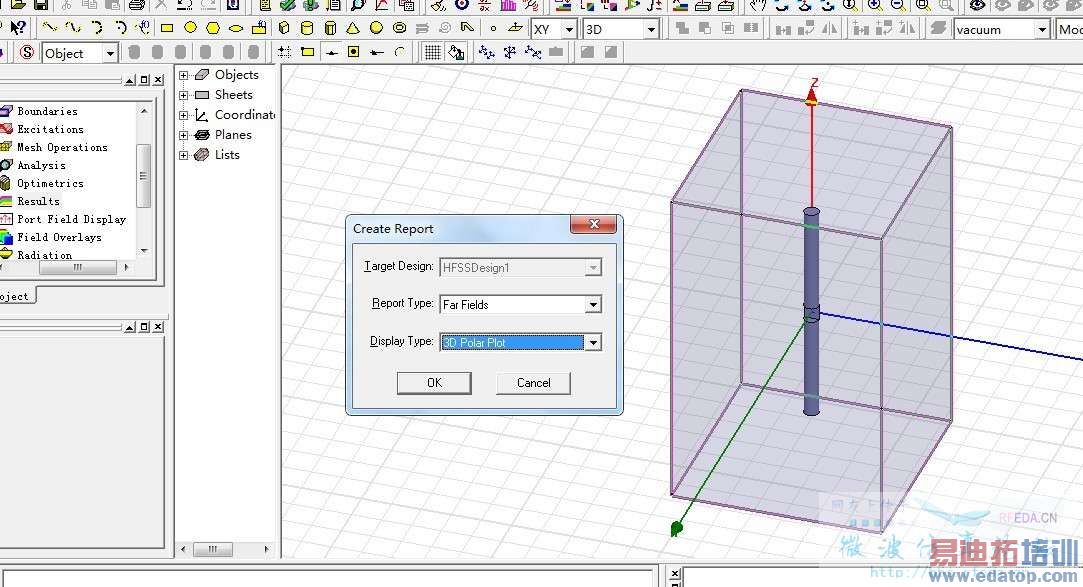
Task: Switch to the Project tab
Action: point(15,296)
